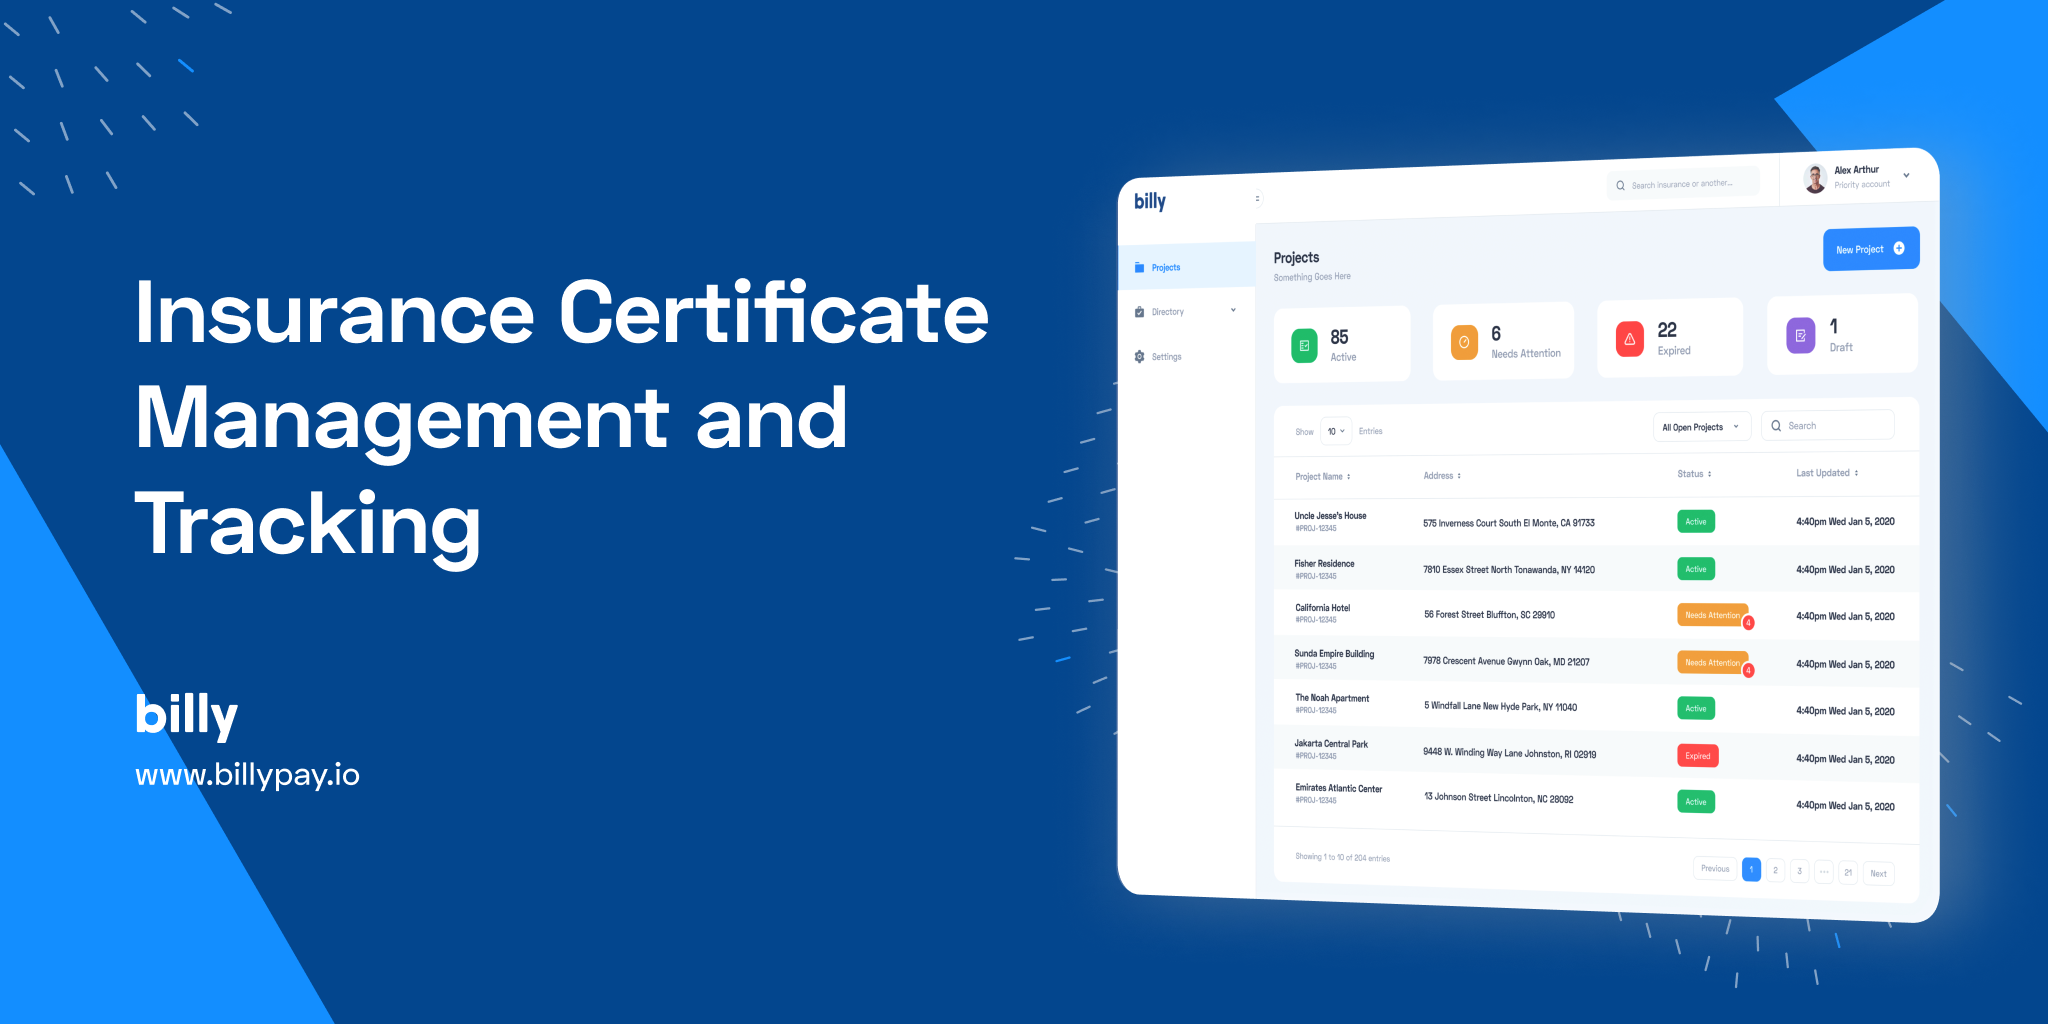Click the 22 Expired summary card

pyautogui.click(x=1670, y=338)
